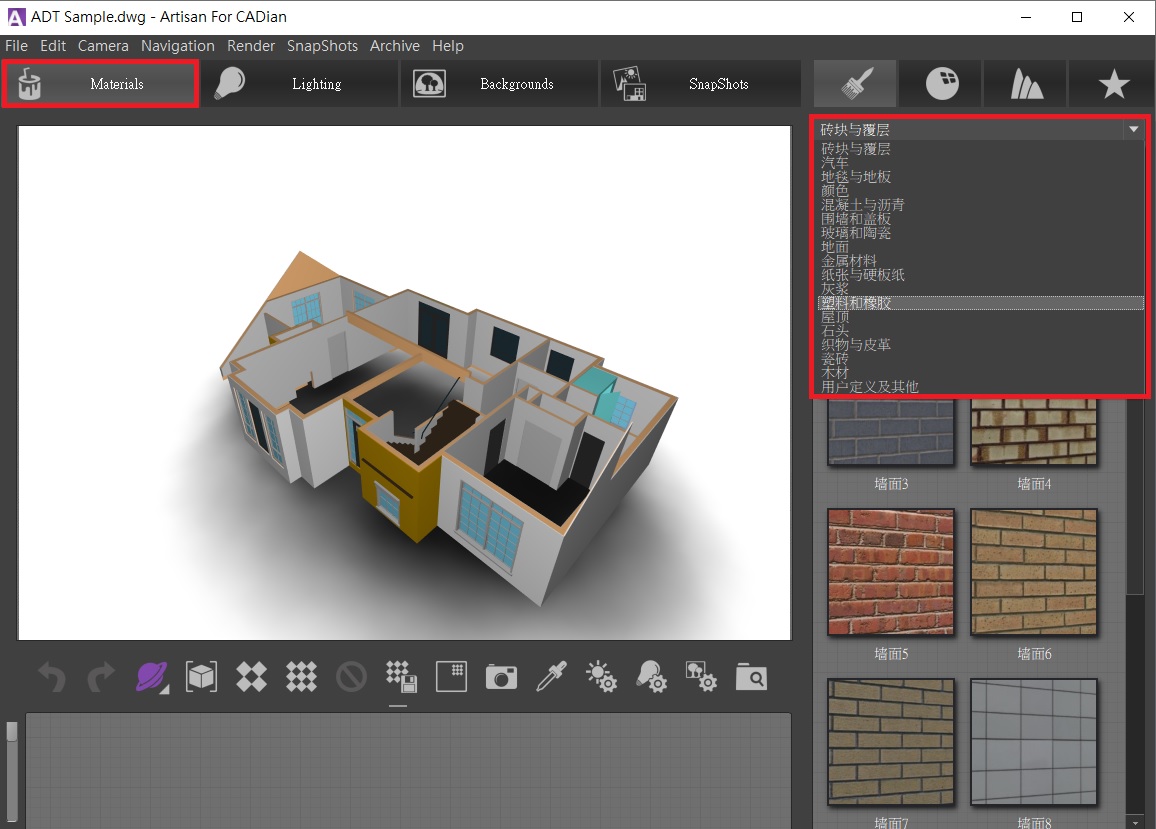Select the 墙面5 red brick thumbnail
Screen dimensions: 1156x829
(x=891, y=573)
